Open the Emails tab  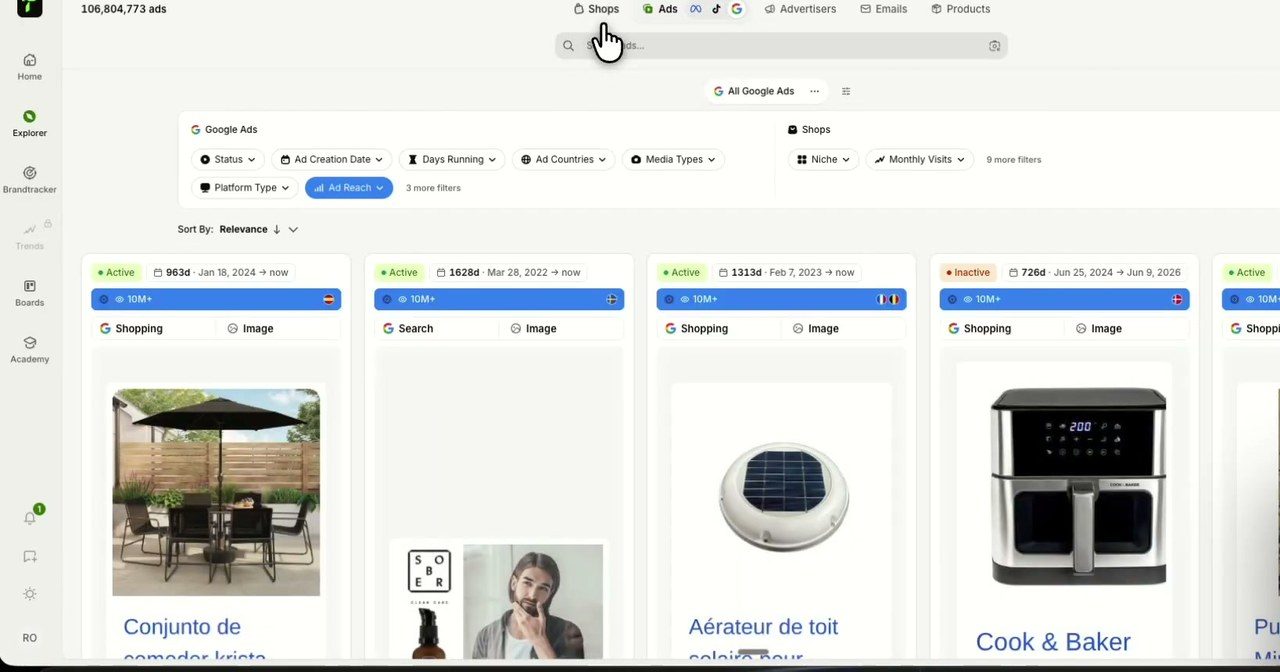click(884, 9)
